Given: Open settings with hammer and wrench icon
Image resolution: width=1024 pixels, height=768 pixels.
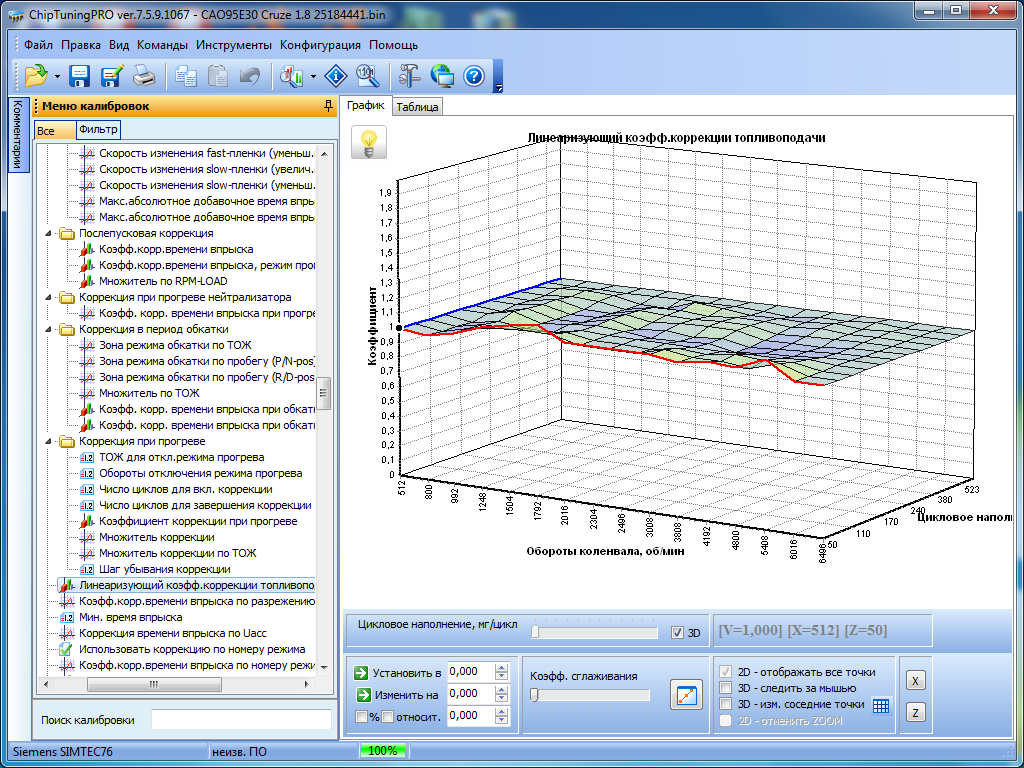Looking at the screenshot, I should point(410,75).
